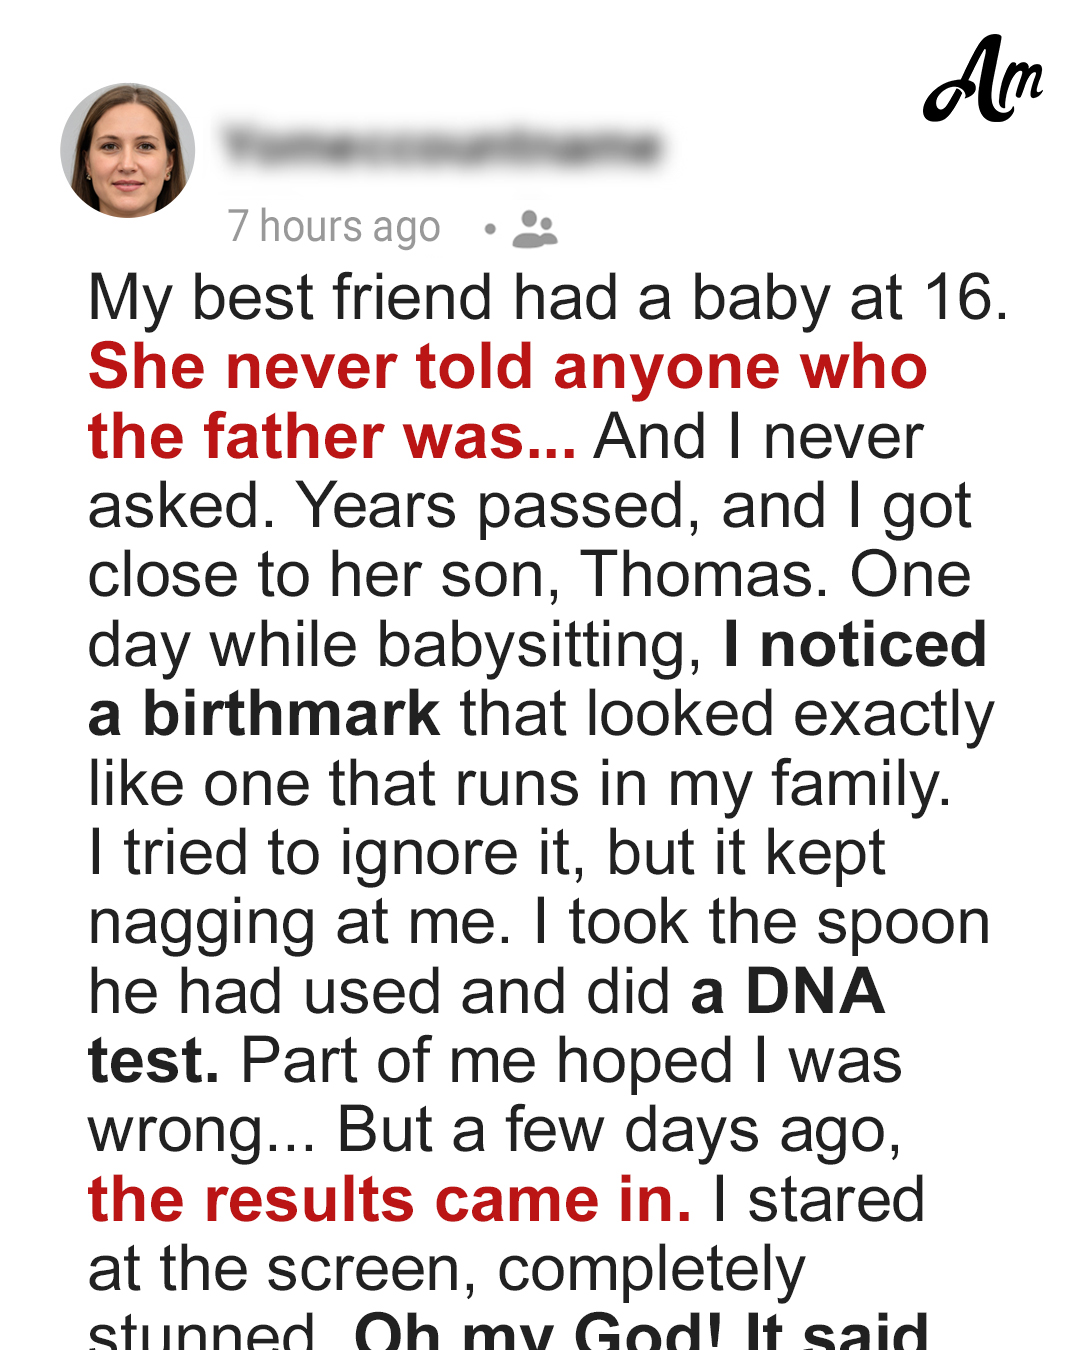This screenshot has height=1350, width=1080.
Task: Click the friends audience icon
Action: click(x=535, y=229)
